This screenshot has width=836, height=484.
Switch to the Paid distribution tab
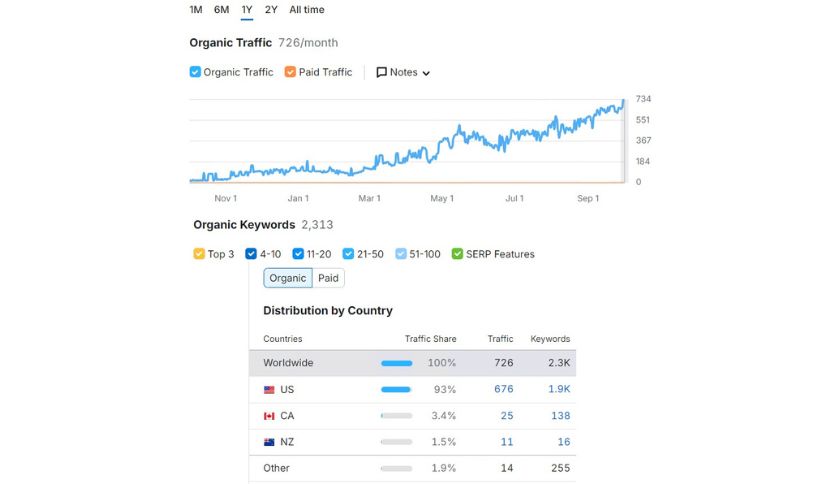328,278
